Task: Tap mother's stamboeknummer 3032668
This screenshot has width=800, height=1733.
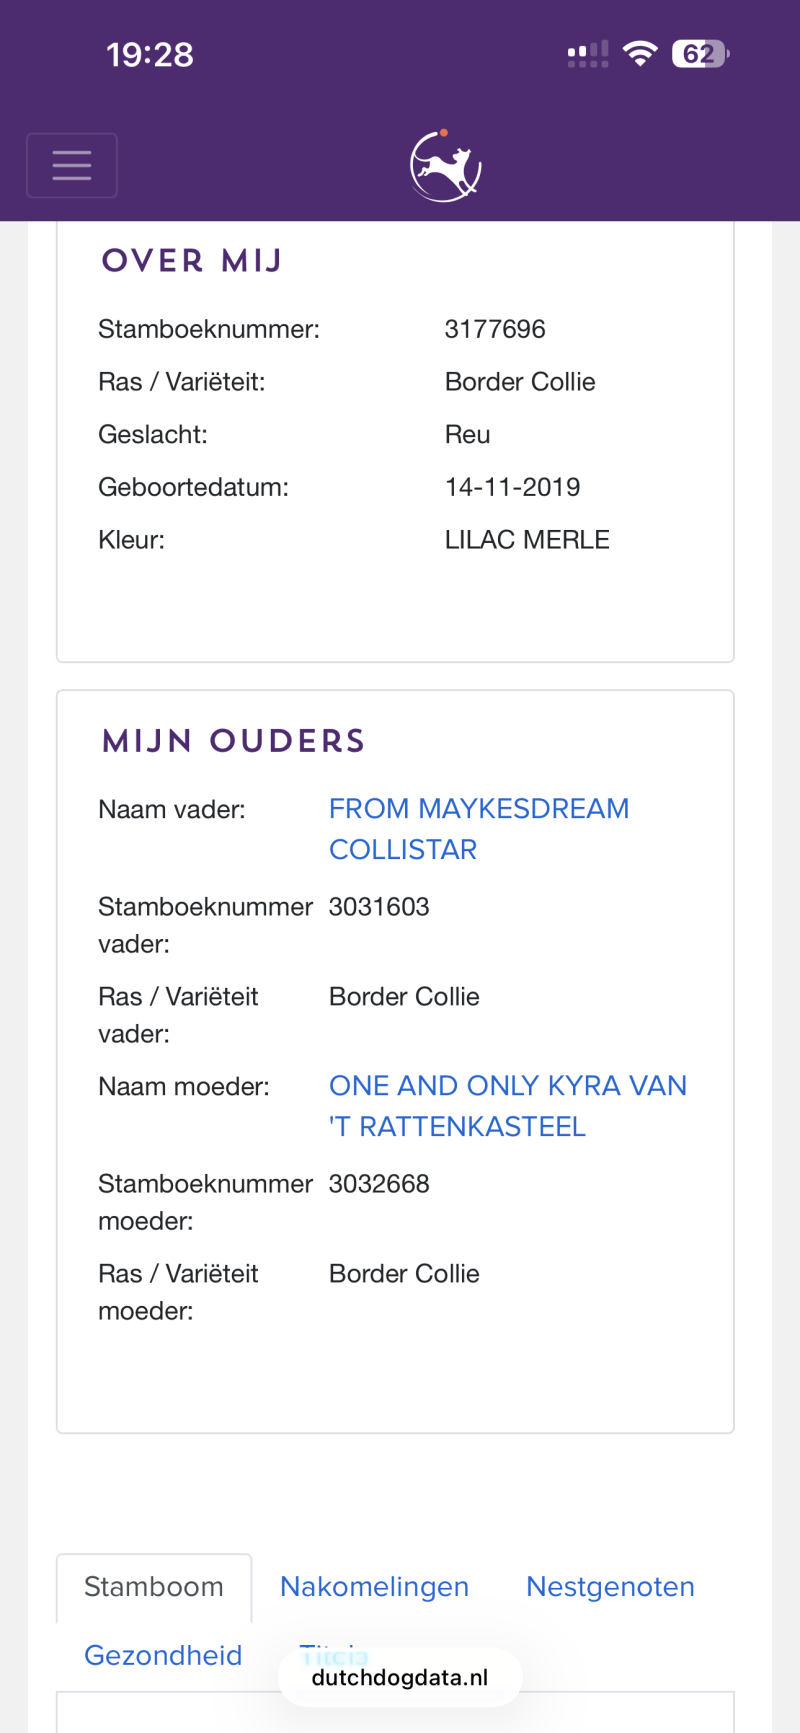Action: pos(379,1184)
